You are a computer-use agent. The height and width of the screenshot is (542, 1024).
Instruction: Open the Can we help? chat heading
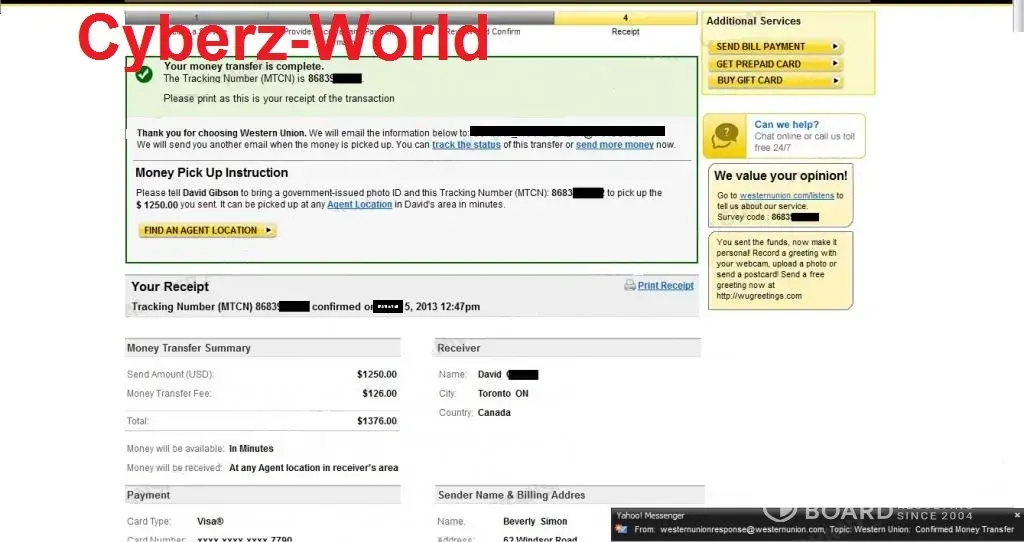[x=786, y=124]
